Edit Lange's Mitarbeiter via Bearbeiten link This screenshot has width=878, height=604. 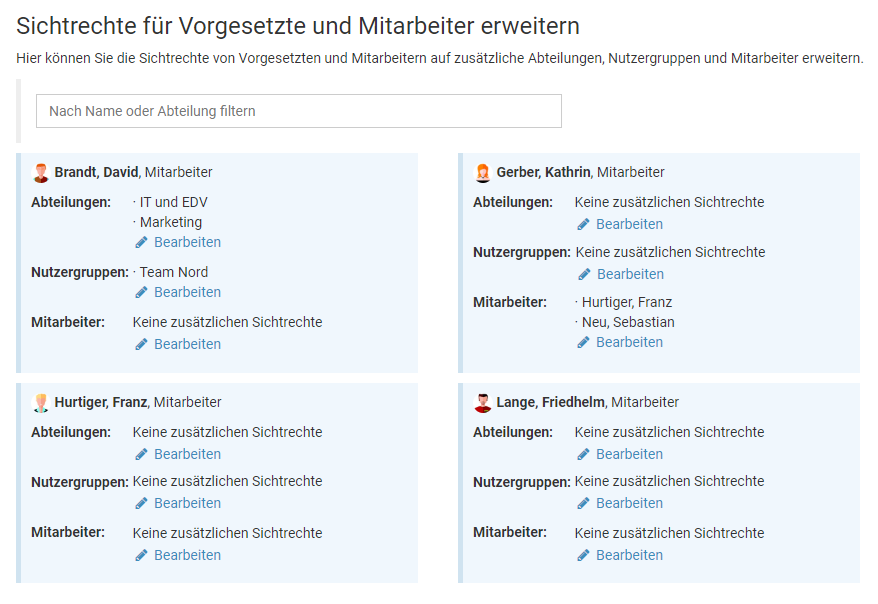point(629,555)
